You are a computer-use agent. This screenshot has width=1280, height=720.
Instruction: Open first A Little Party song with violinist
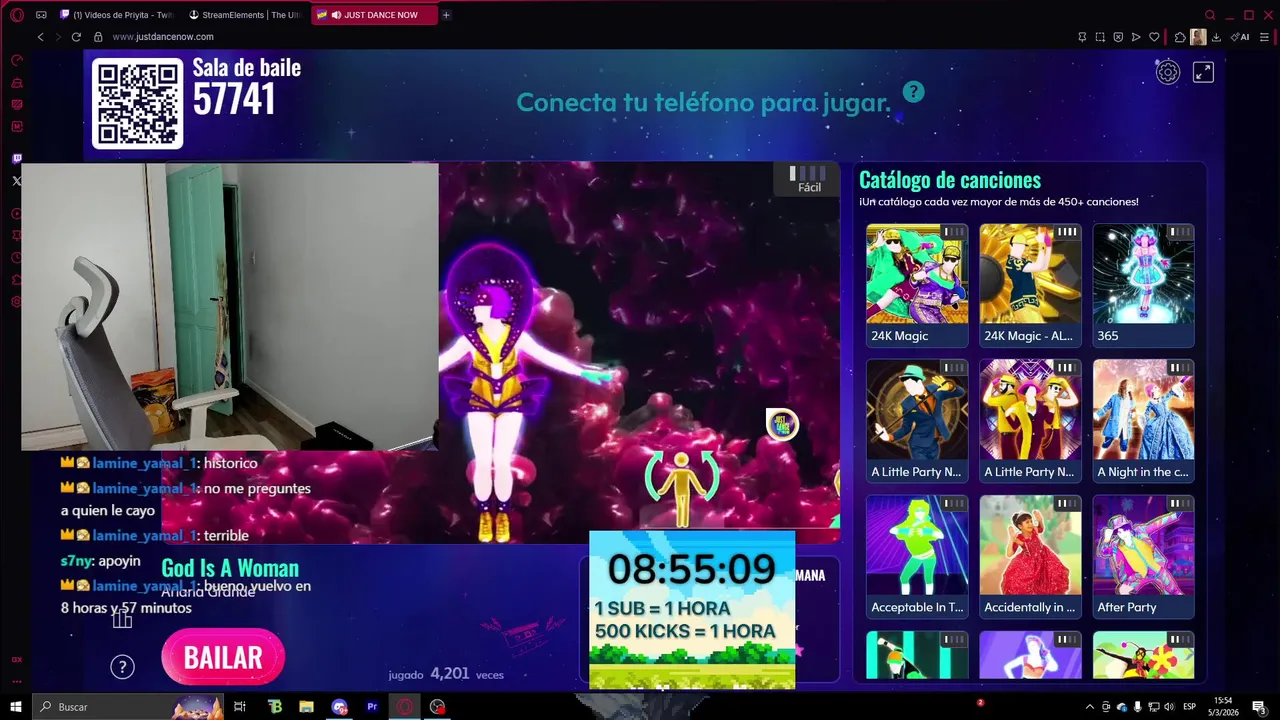(x=917, y=421)
